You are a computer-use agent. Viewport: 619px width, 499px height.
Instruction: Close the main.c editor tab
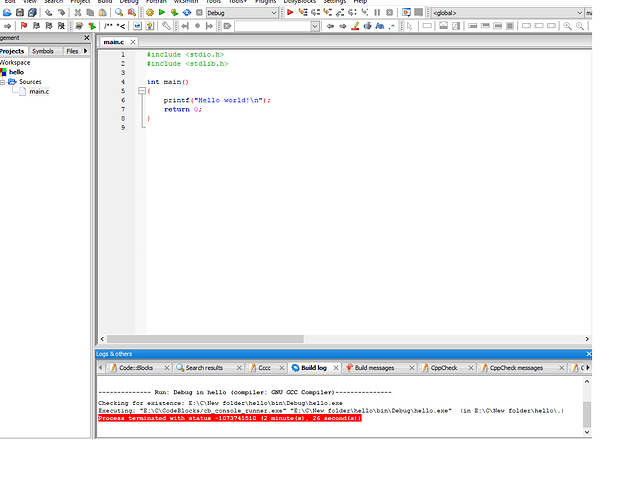(133, 42)
